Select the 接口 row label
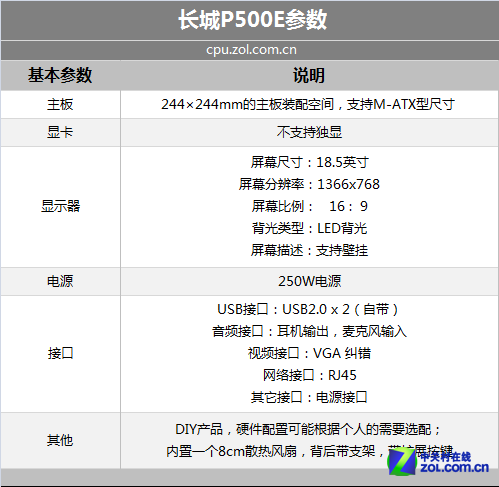 click(60, 353)
